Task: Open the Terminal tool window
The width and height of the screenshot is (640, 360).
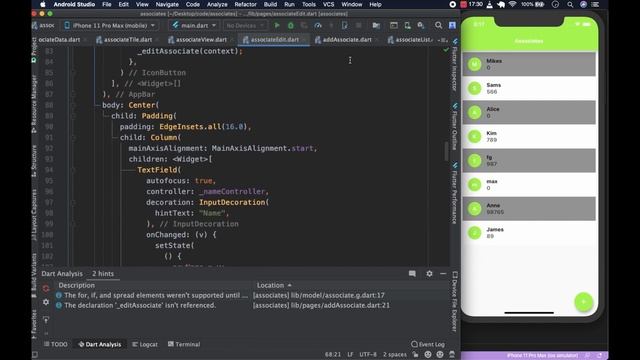Action: point(184,344)
